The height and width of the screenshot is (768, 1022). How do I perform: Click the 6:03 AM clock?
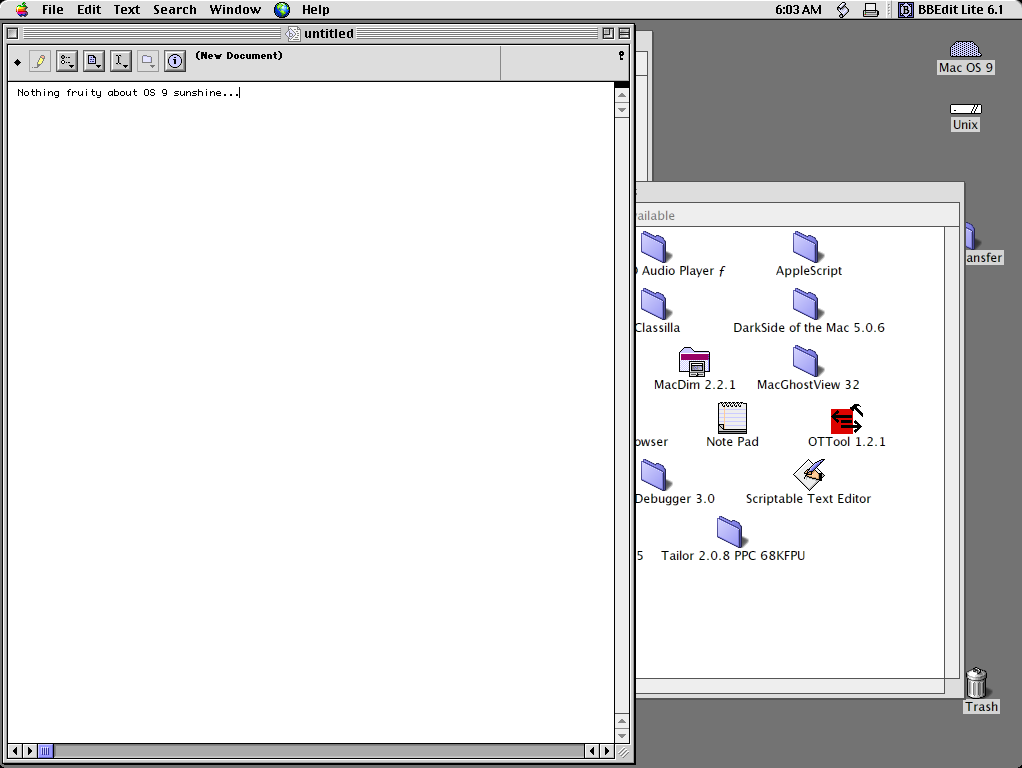(798, 10)
